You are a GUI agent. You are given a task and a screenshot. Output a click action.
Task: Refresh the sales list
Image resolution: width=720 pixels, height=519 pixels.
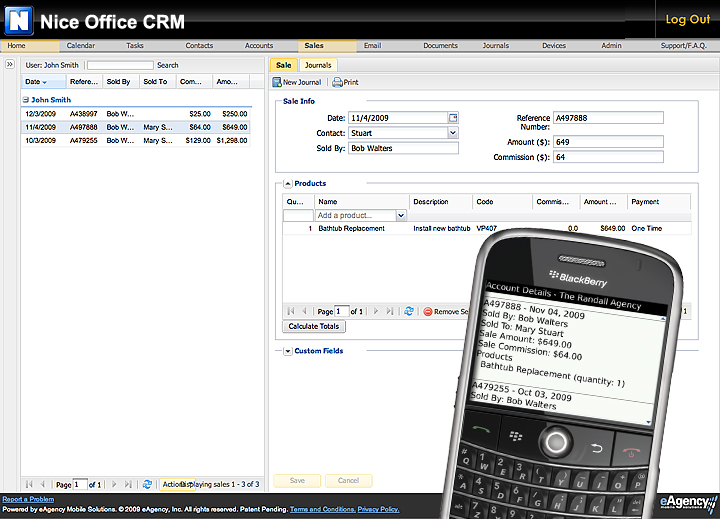click(147, 484)
